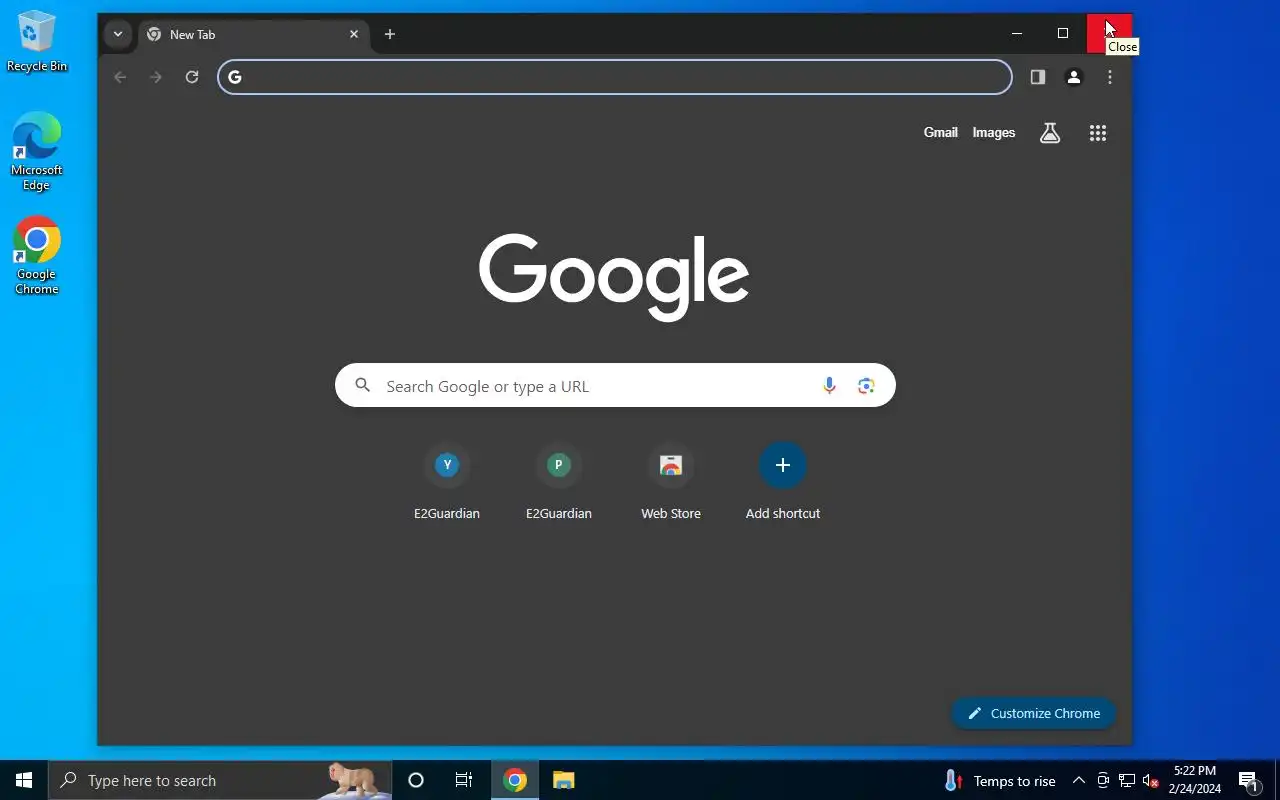Open the clock showing 5:22 PM
This screenshot has height=800, width=1280.
tap(1195, 780)
